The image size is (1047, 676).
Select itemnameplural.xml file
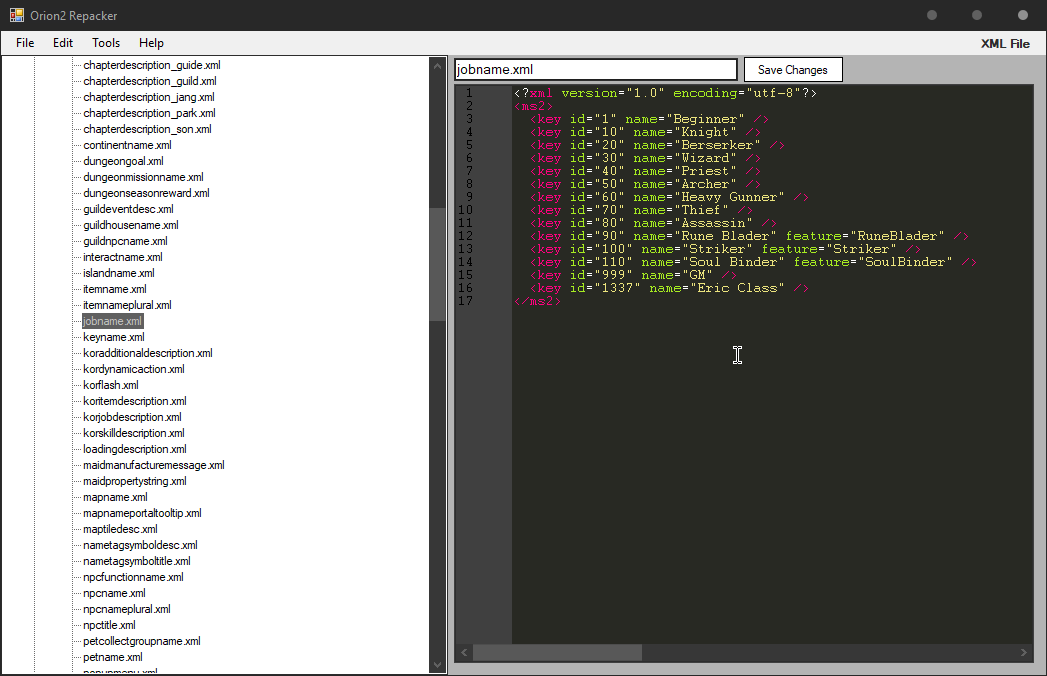tap(127, 305)
